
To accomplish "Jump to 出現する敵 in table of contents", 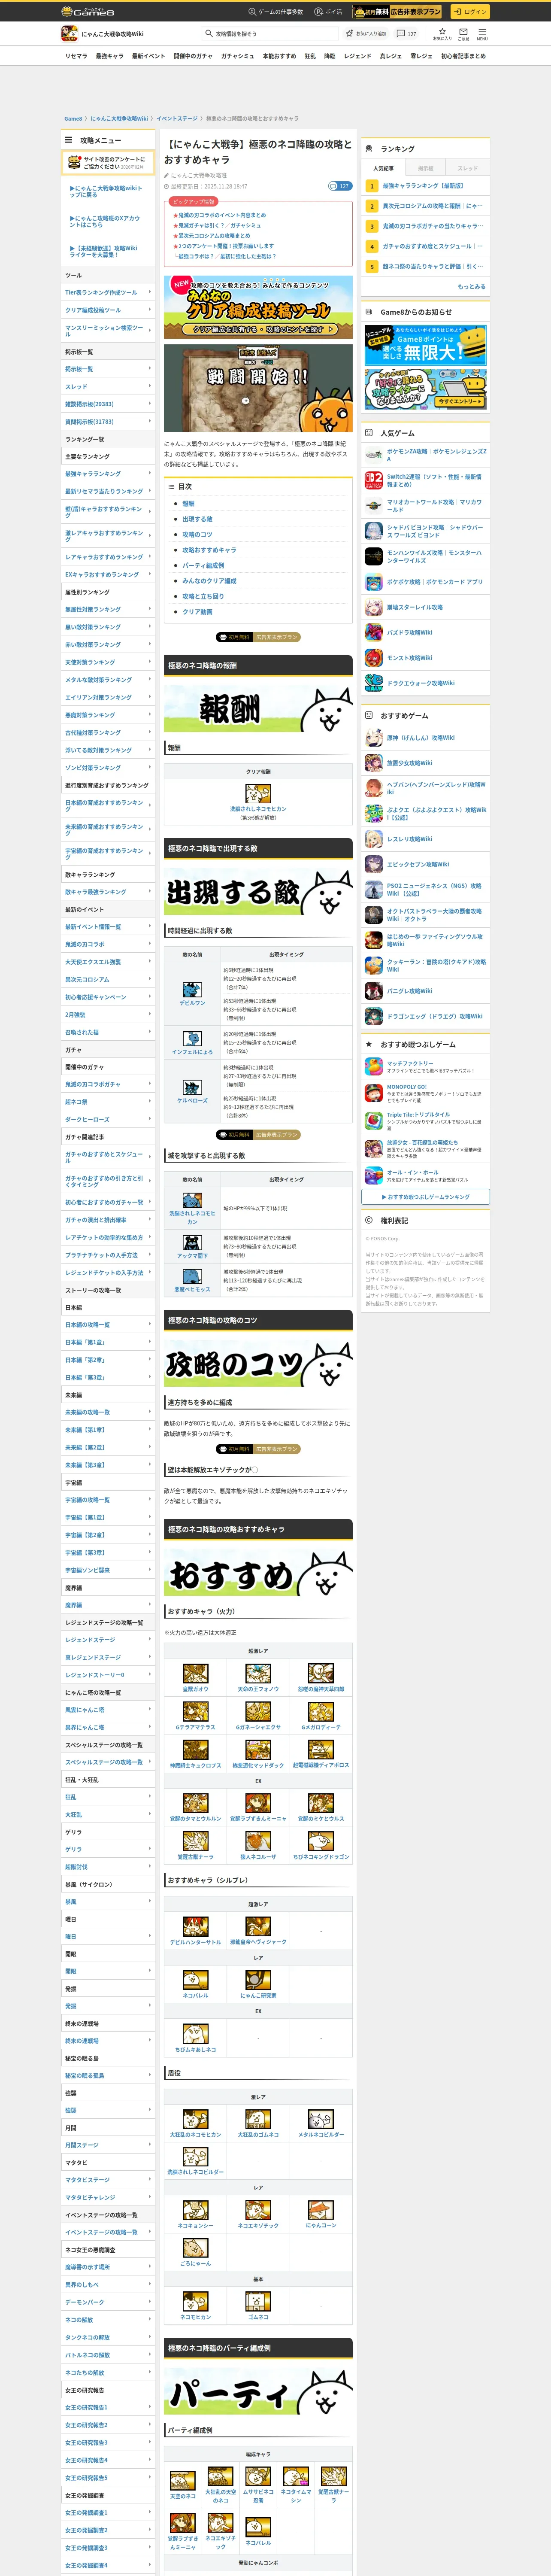I will coord(197,519).
